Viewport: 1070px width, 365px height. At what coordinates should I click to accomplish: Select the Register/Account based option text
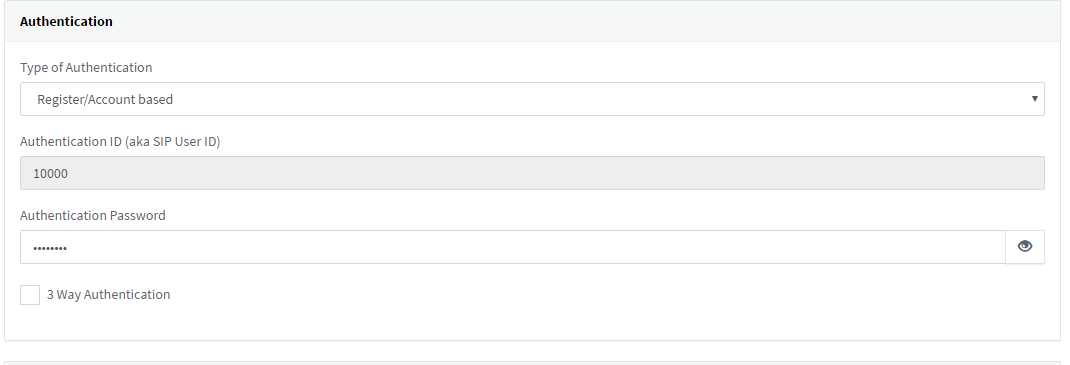click(x=105, y=100)
